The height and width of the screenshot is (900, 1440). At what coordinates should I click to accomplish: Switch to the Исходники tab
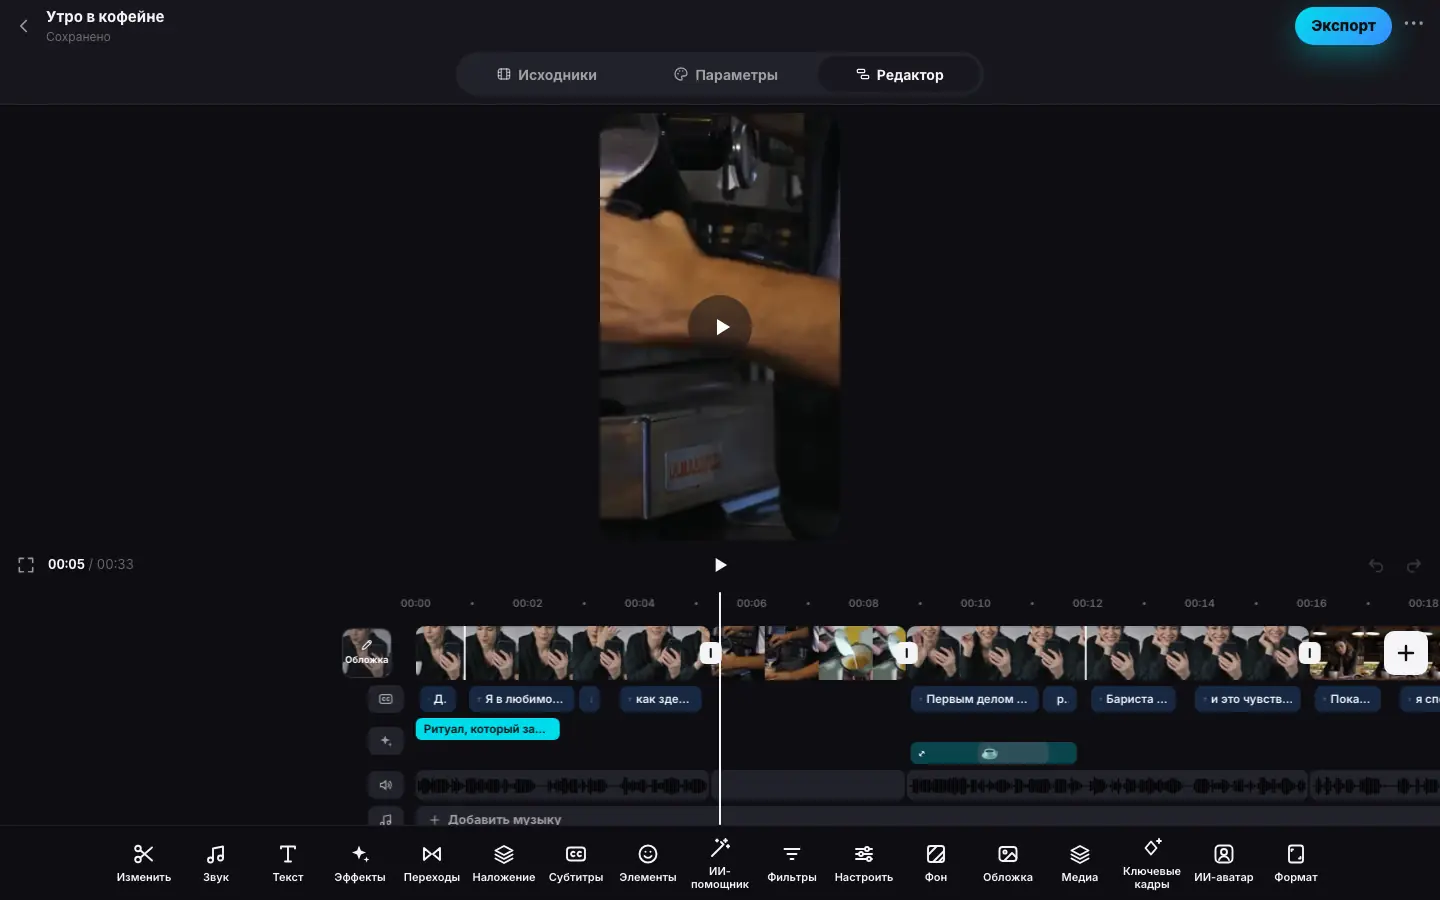(x=547, y=75)
